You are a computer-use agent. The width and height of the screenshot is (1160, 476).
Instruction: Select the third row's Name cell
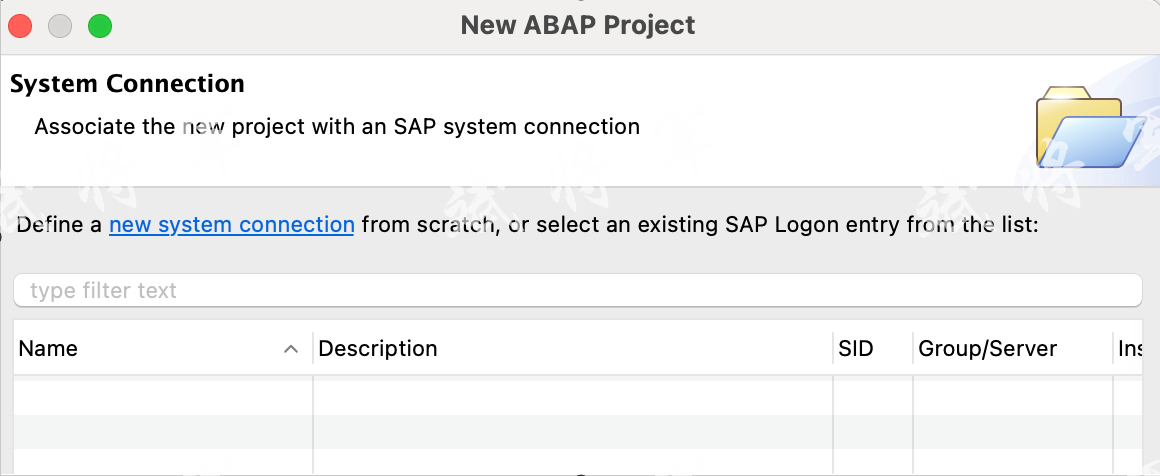click(163, 462)
